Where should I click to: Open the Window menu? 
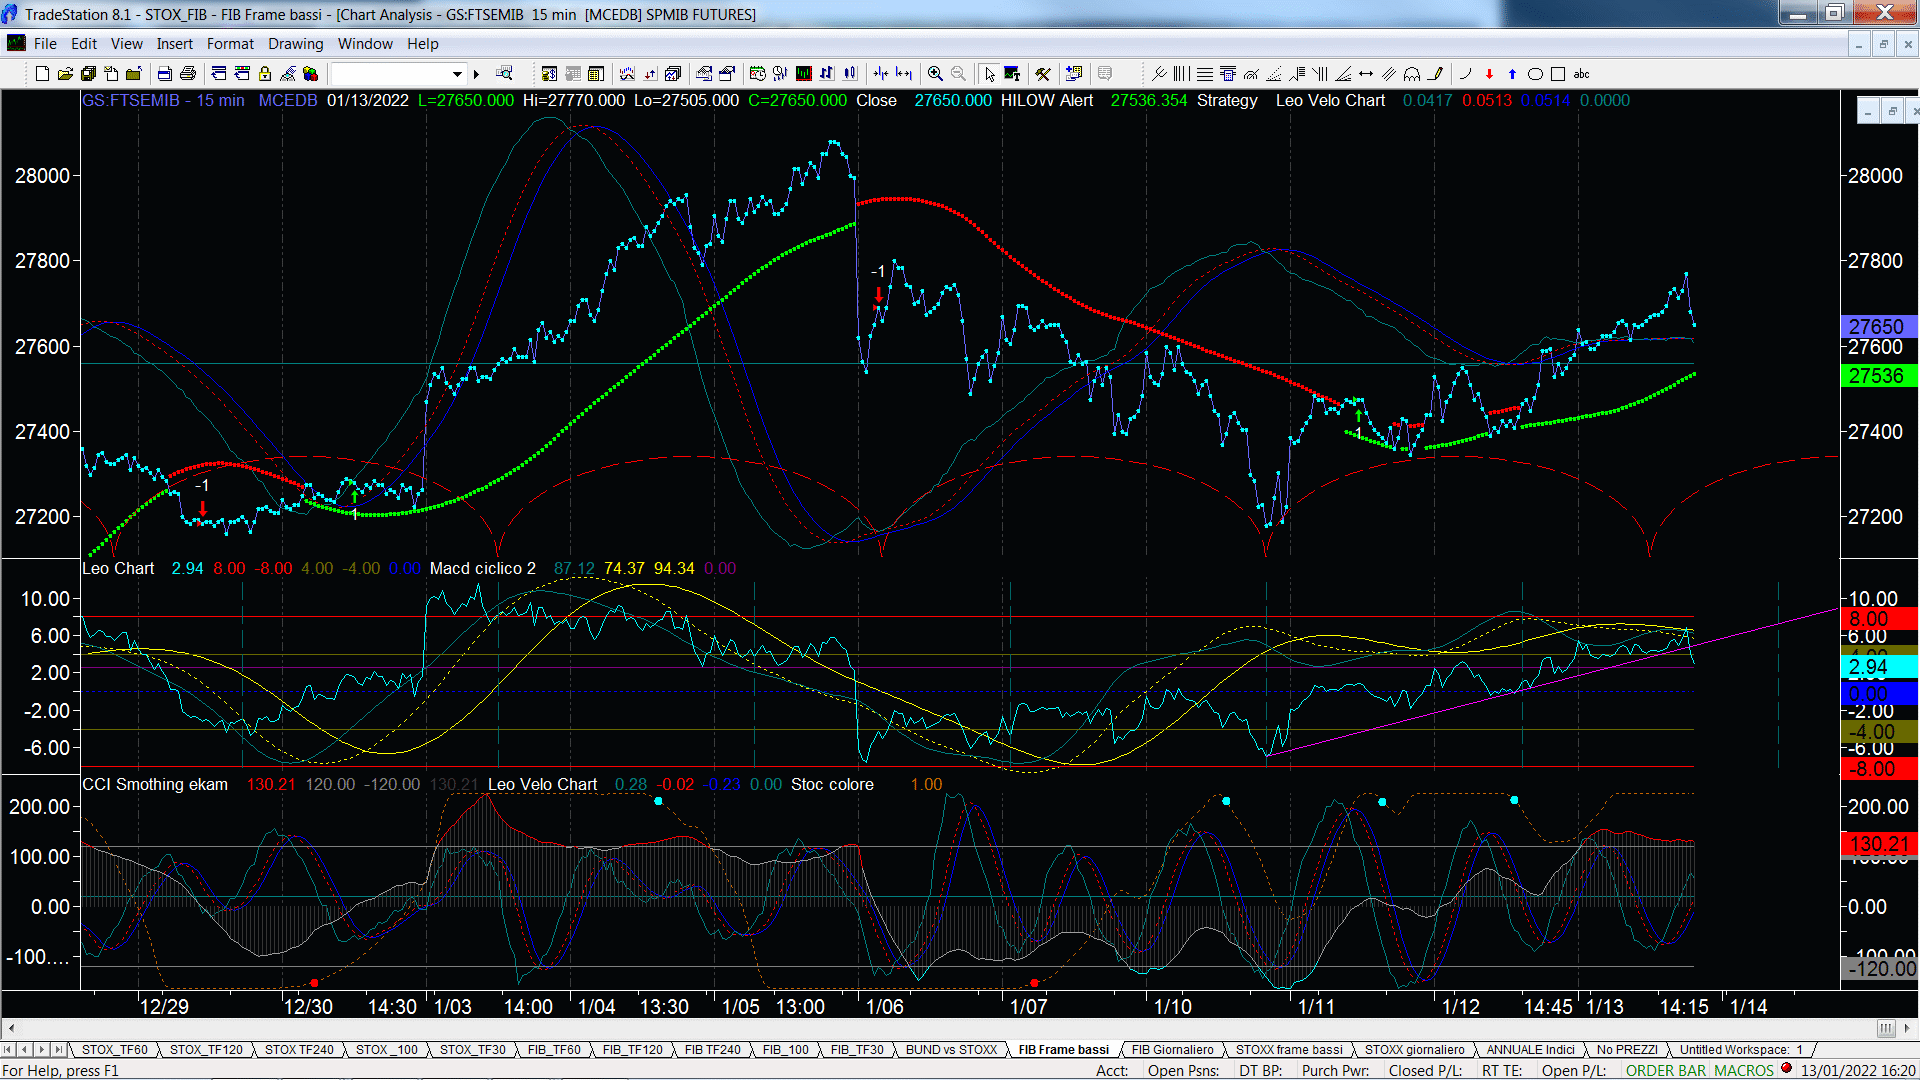click(365, 43)
